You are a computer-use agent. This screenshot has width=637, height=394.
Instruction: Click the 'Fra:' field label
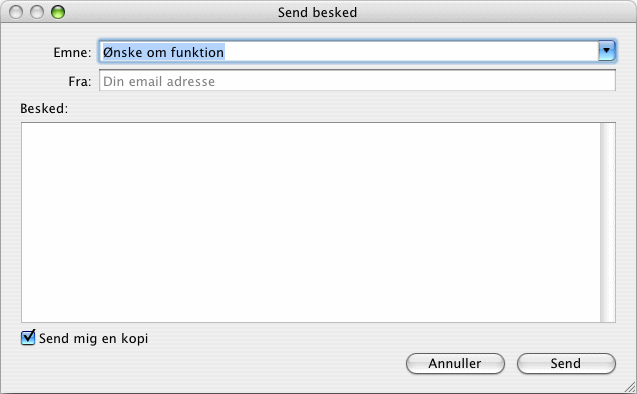tap(80, 82)
